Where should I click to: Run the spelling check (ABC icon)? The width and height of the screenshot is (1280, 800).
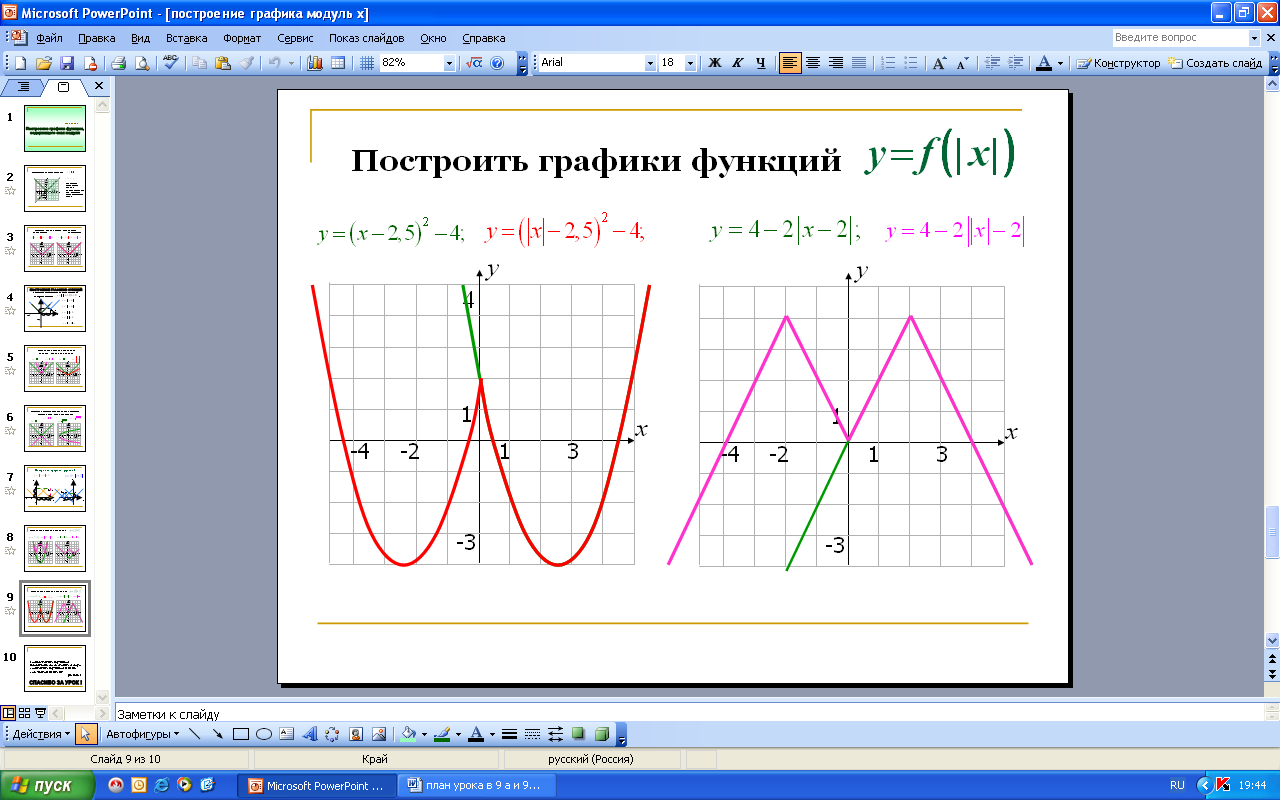tap(171, 62)
